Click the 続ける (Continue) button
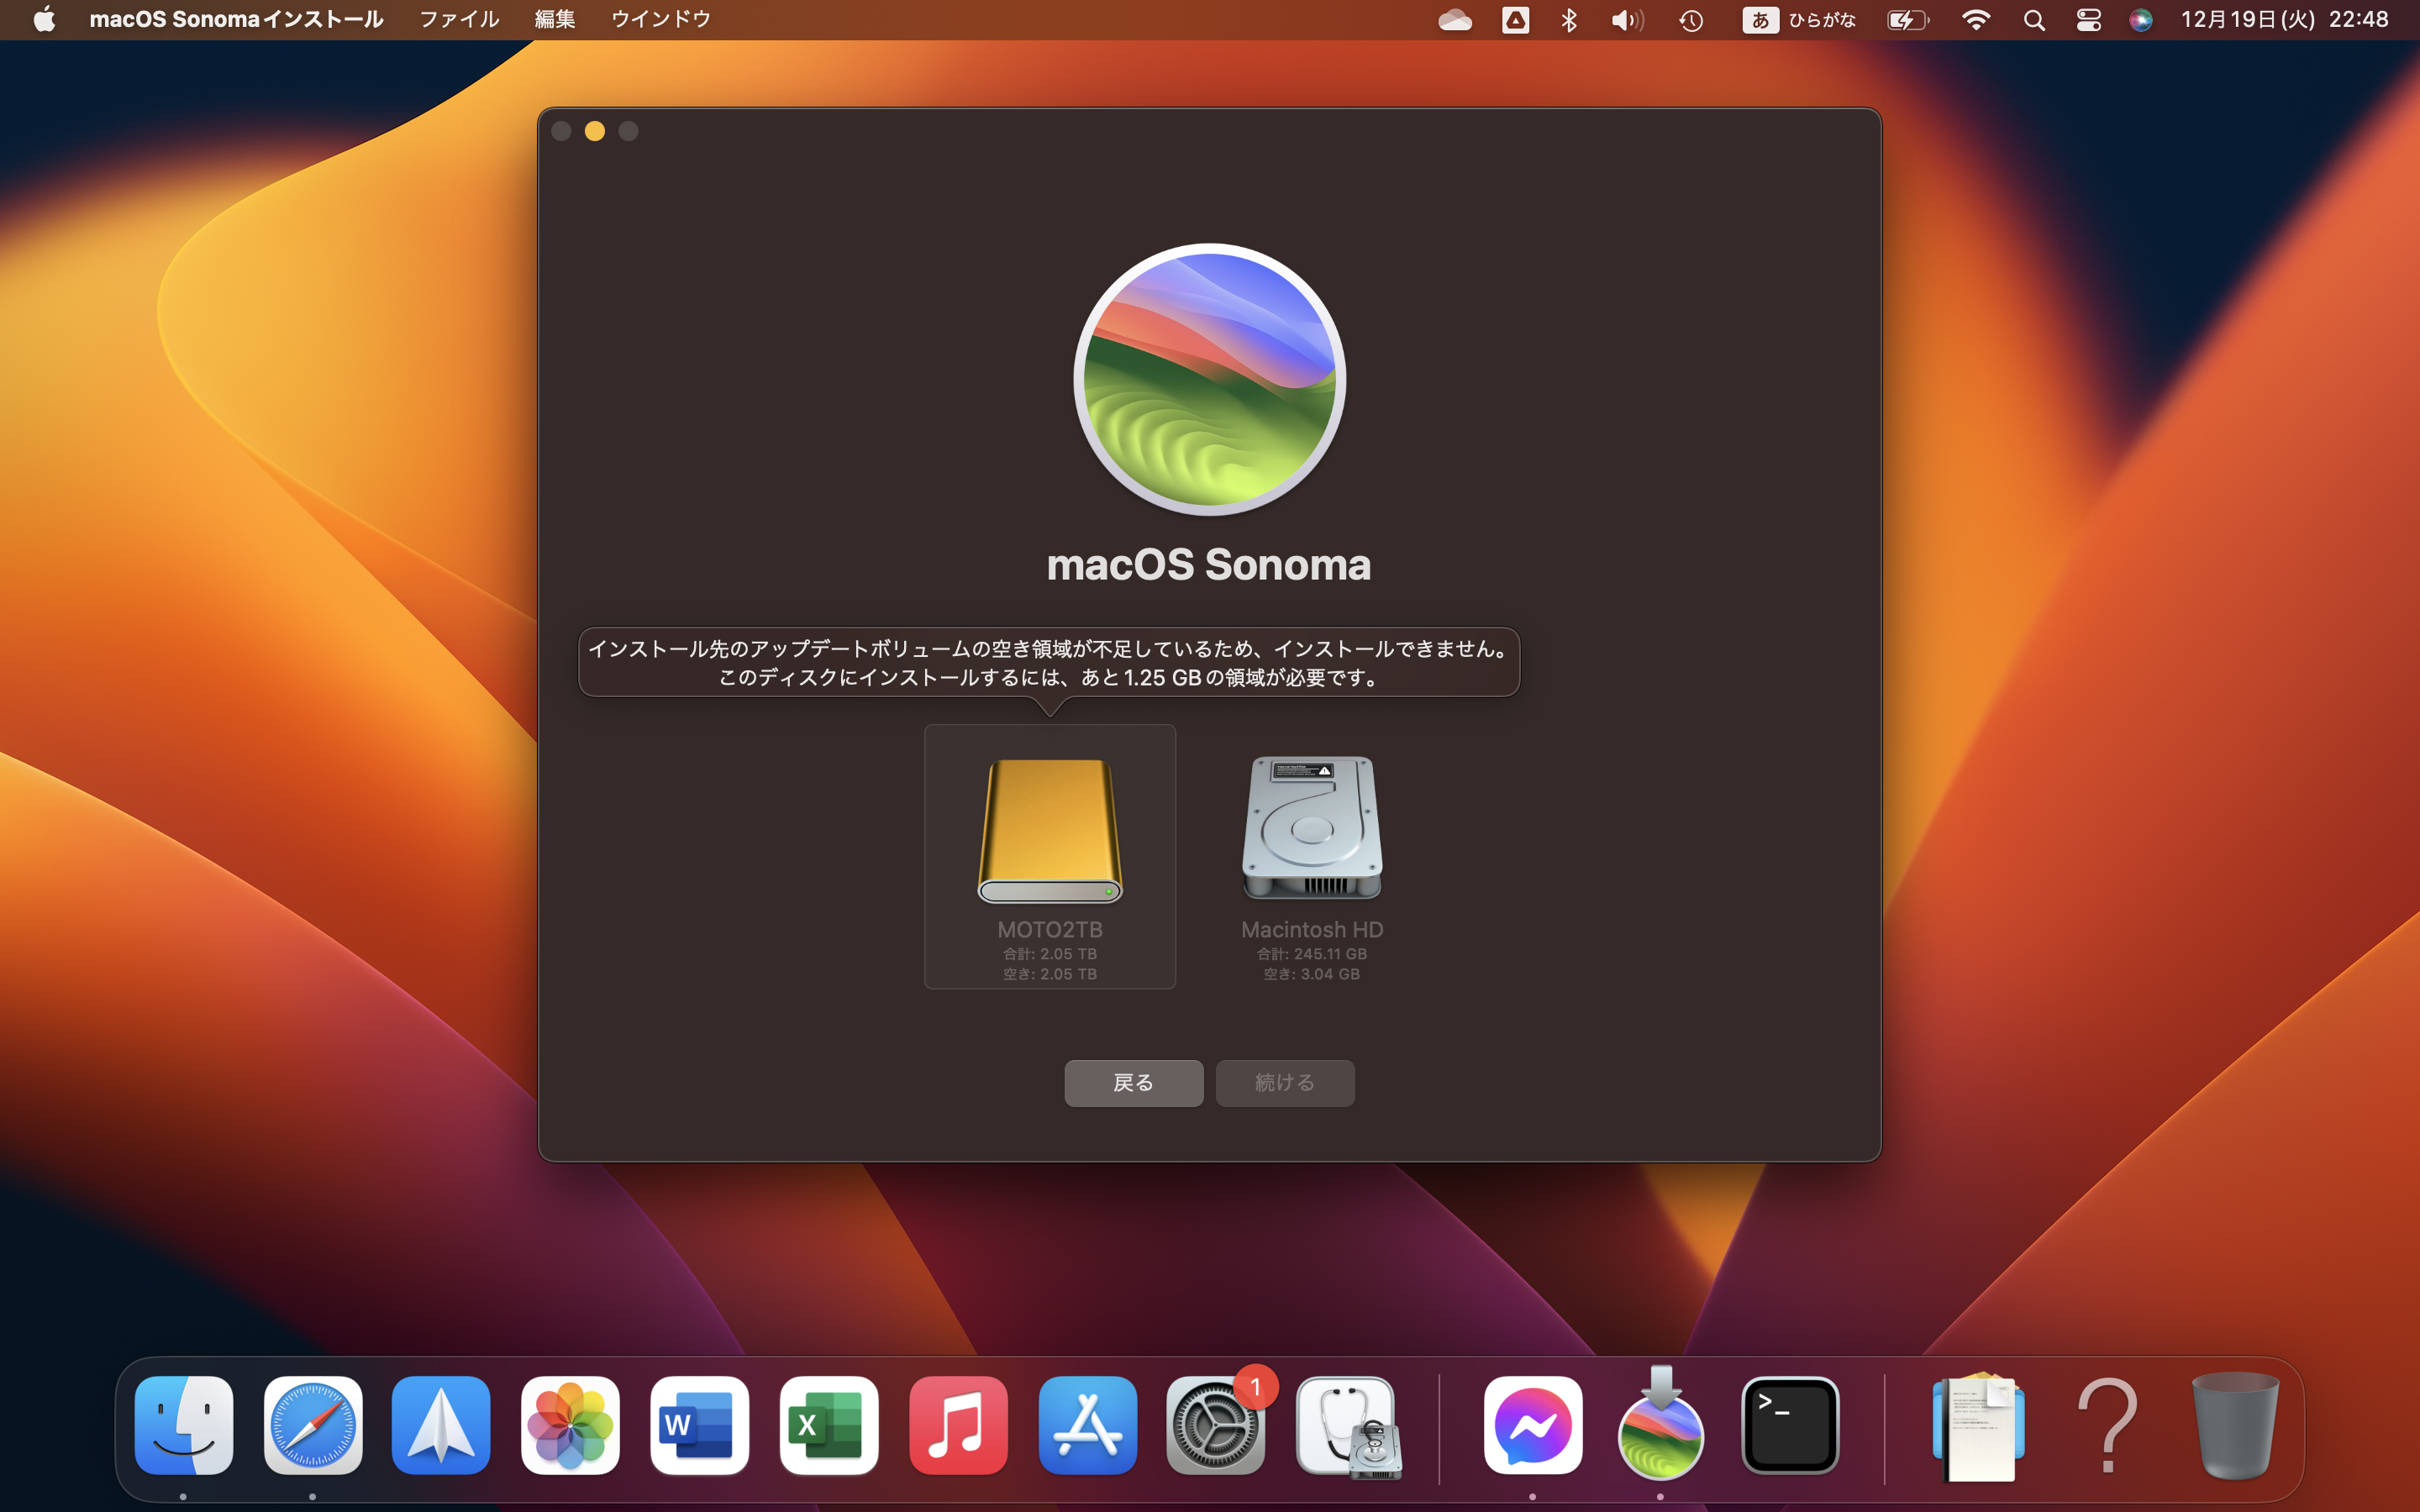 (1284, 1083)
